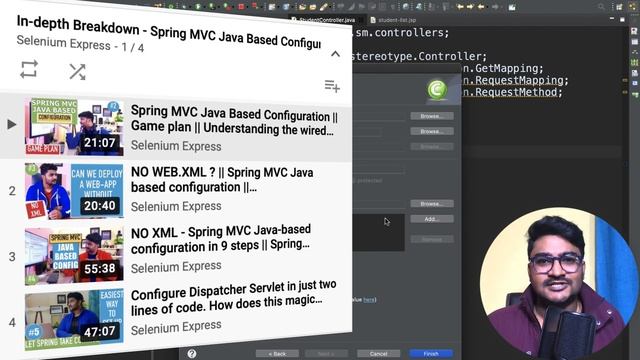Image resolution: width=640 pixels, height=360 pixels.
Task: Open the 'Game Plan' thumbnail of the first video
Action: [x=74, y=127]
